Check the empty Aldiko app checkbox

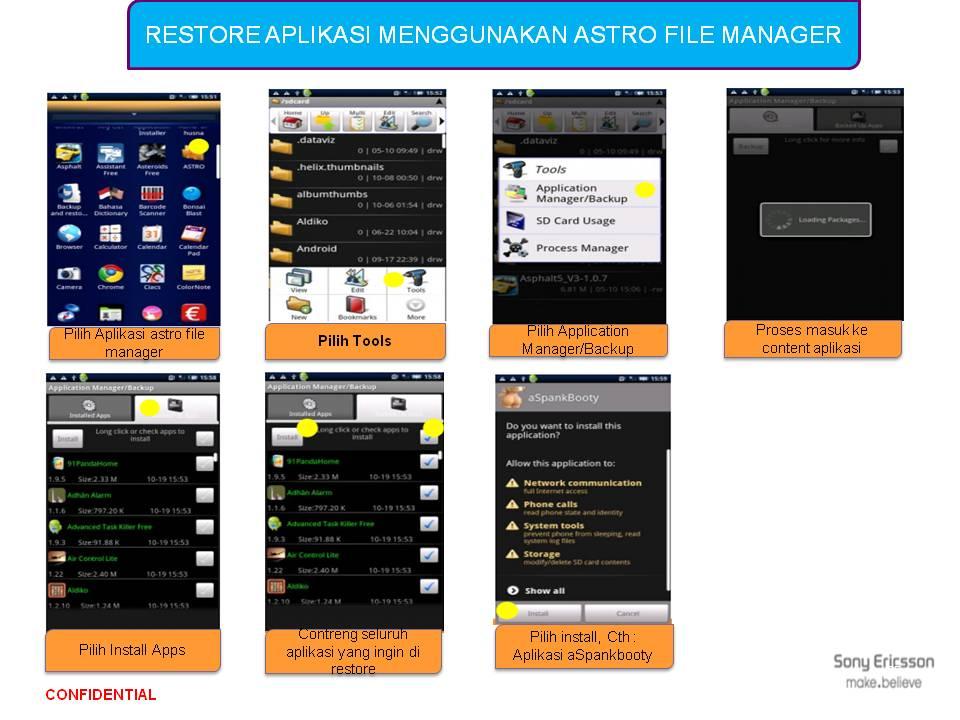(x=204, y=590)
